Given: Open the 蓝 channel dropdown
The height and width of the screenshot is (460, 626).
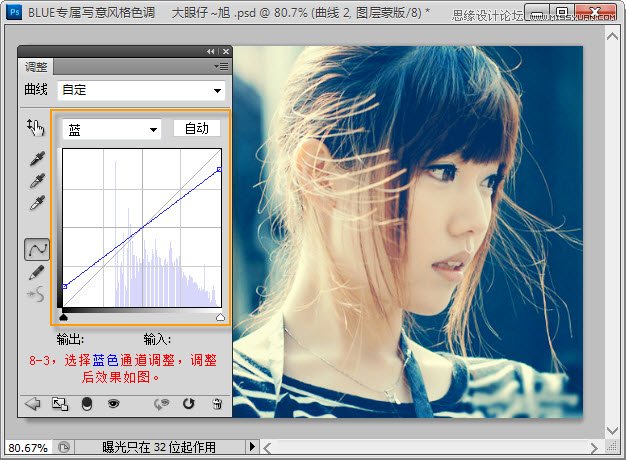Looking at the screenshot, I should tap(111, 129).
